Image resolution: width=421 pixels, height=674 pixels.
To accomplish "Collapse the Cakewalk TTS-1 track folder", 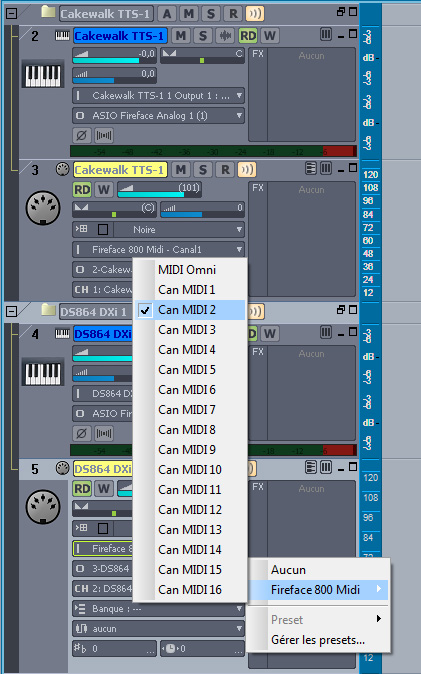I will 11,13.
